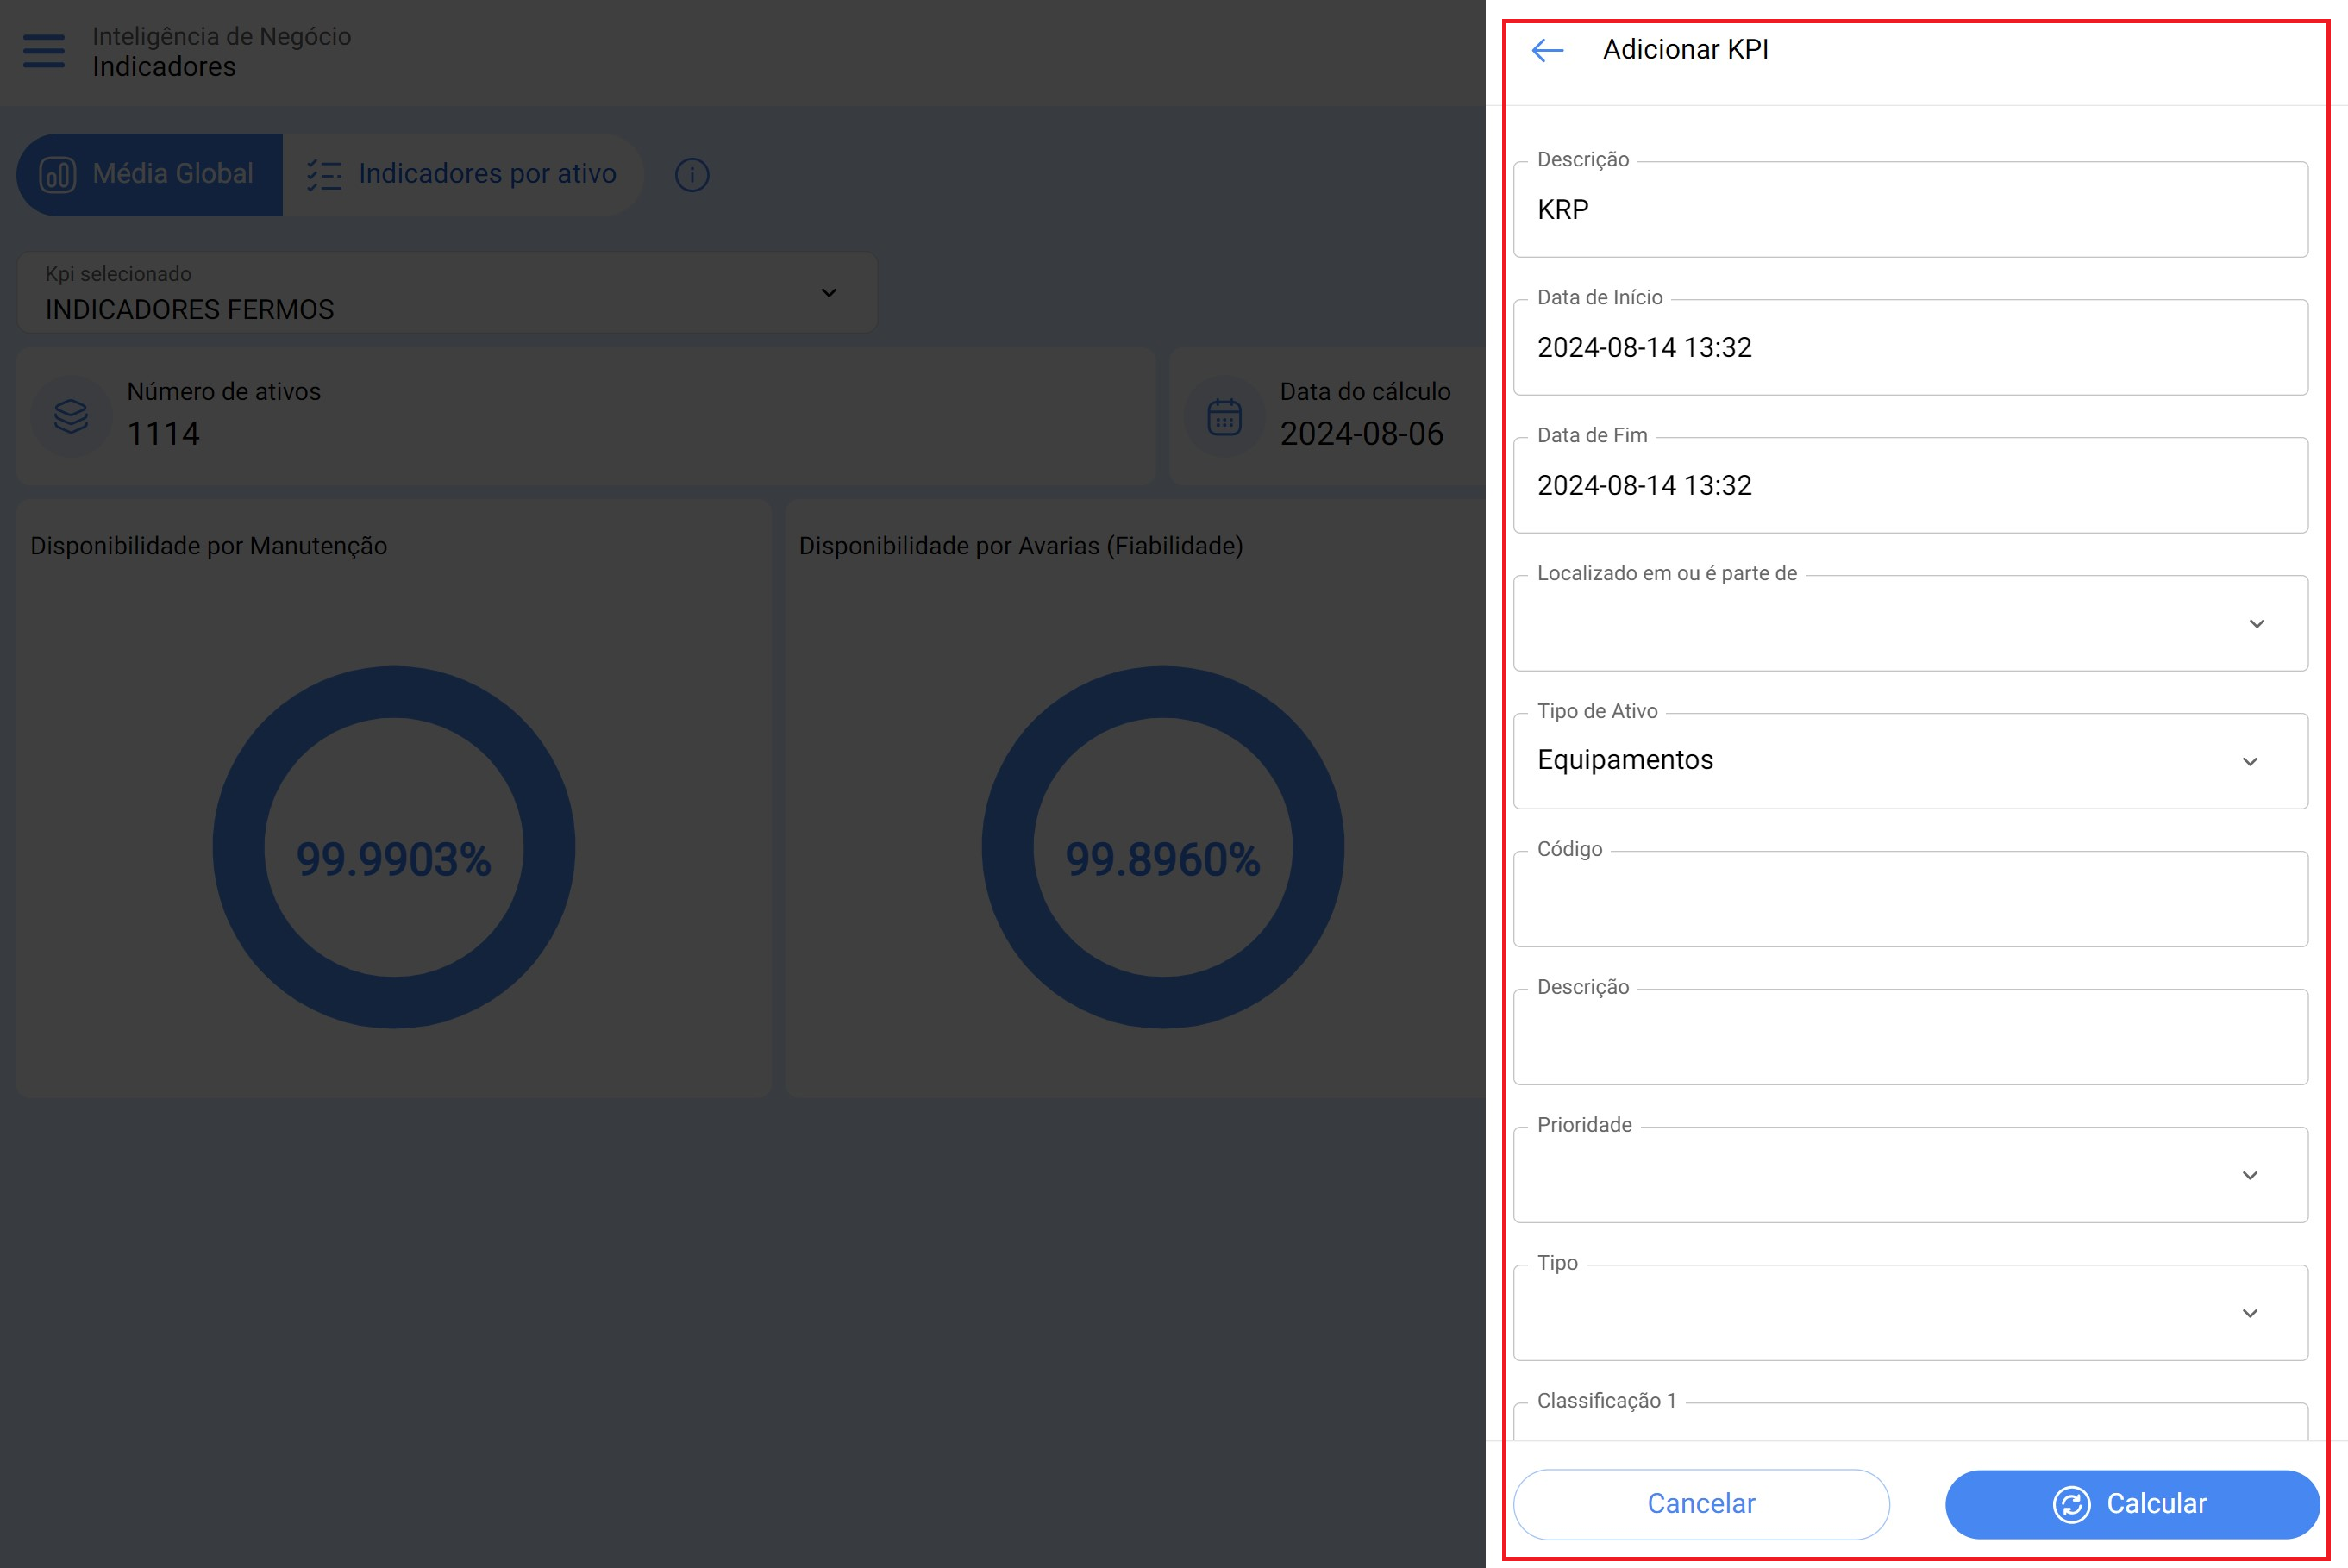Expand Localizado em ou é parte de
This screenshot has width=2348, height=1568.
tap(1910, 623)
